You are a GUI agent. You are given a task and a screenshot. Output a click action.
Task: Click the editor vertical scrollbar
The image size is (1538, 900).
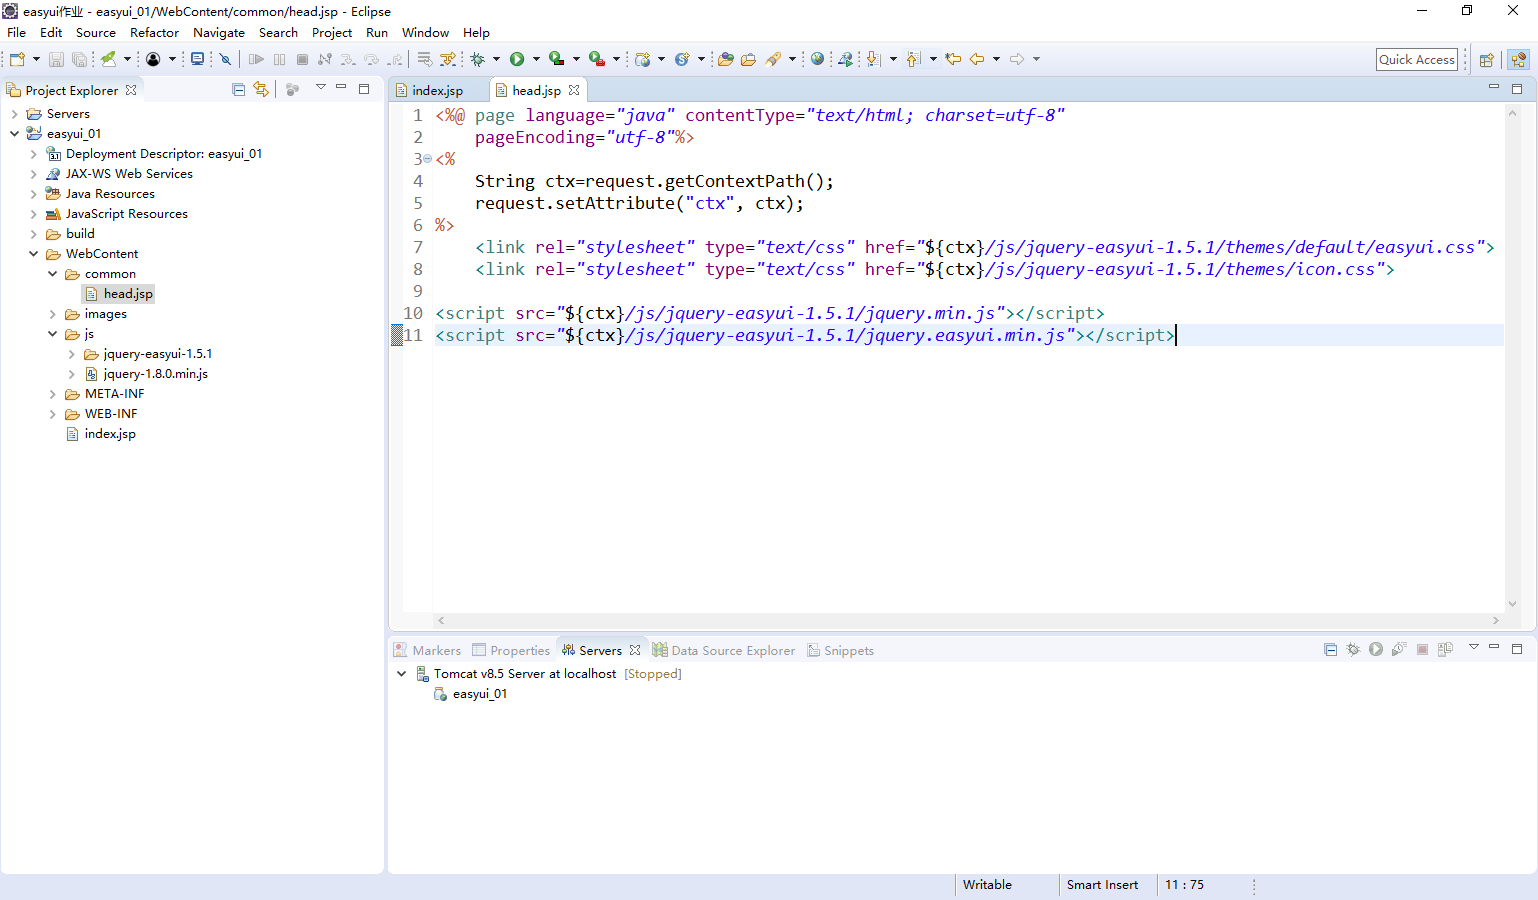[1512, 359]
